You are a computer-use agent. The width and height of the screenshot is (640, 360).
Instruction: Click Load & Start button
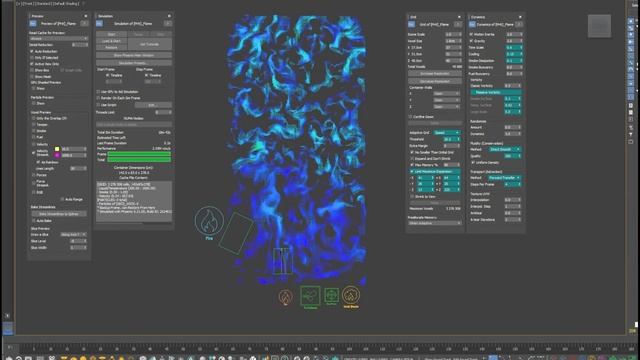click(111, 41)
